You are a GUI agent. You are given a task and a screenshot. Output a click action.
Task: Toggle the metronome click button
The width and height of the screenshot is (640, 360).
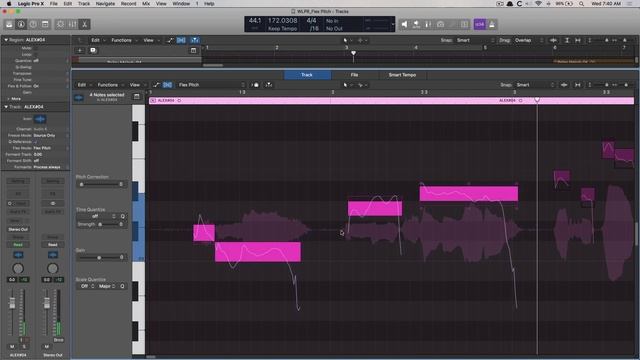coord(492,24)
